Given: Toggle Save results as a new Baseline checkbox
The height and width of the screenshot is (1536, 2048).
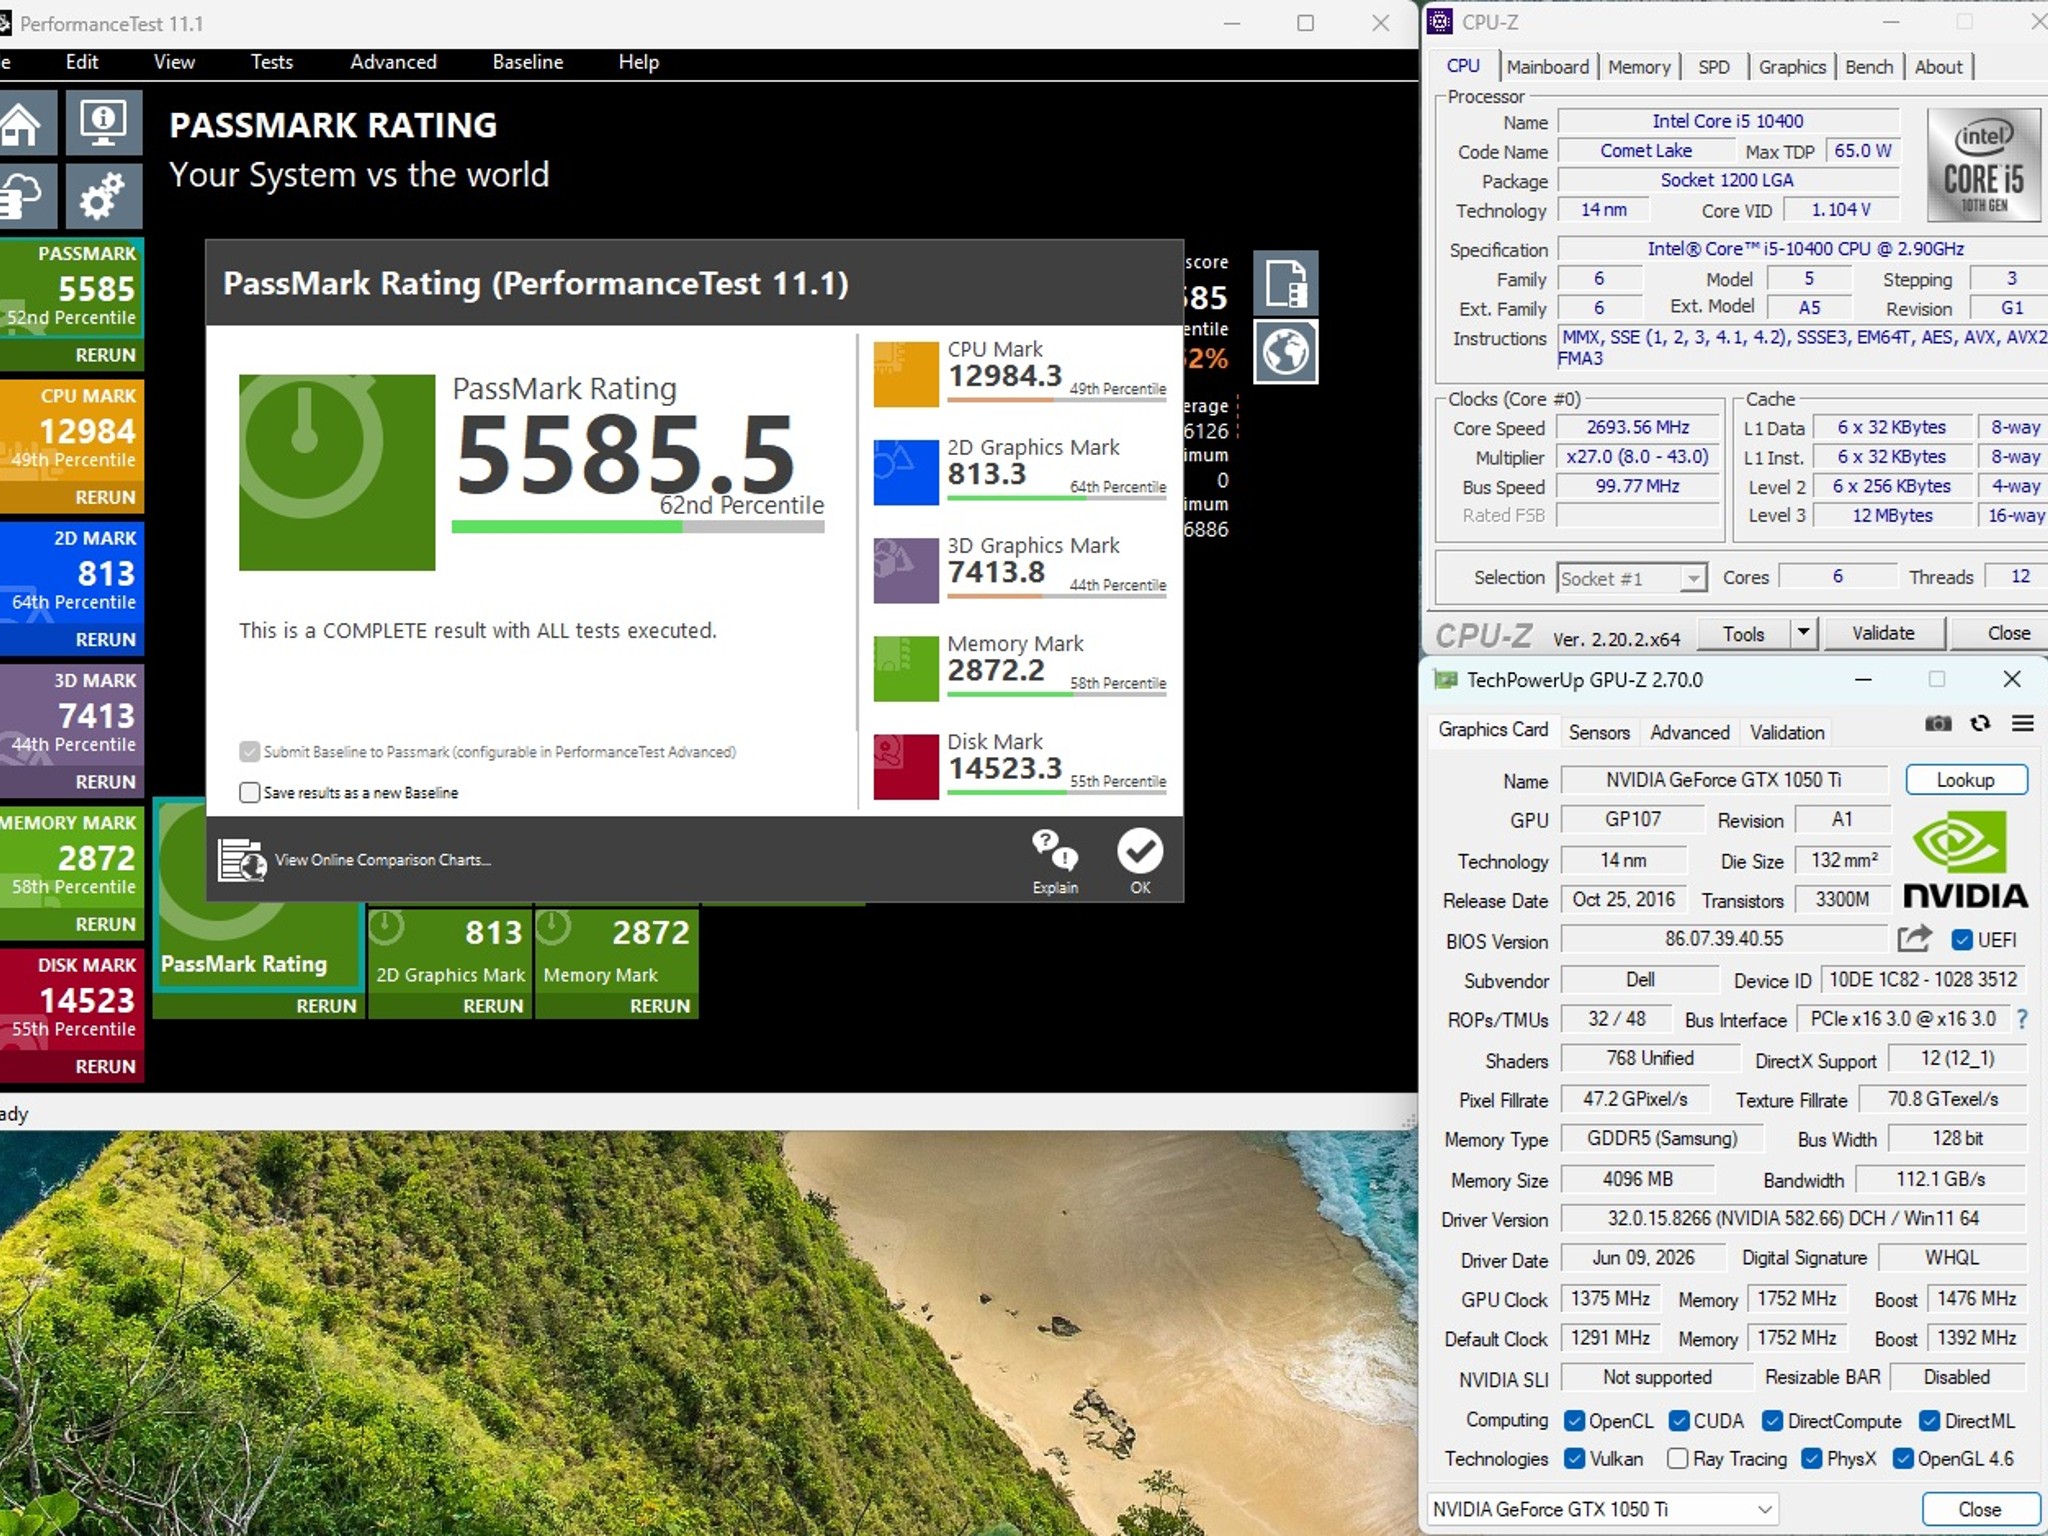Looking at the screenshot, I should (x=250, y=792).
